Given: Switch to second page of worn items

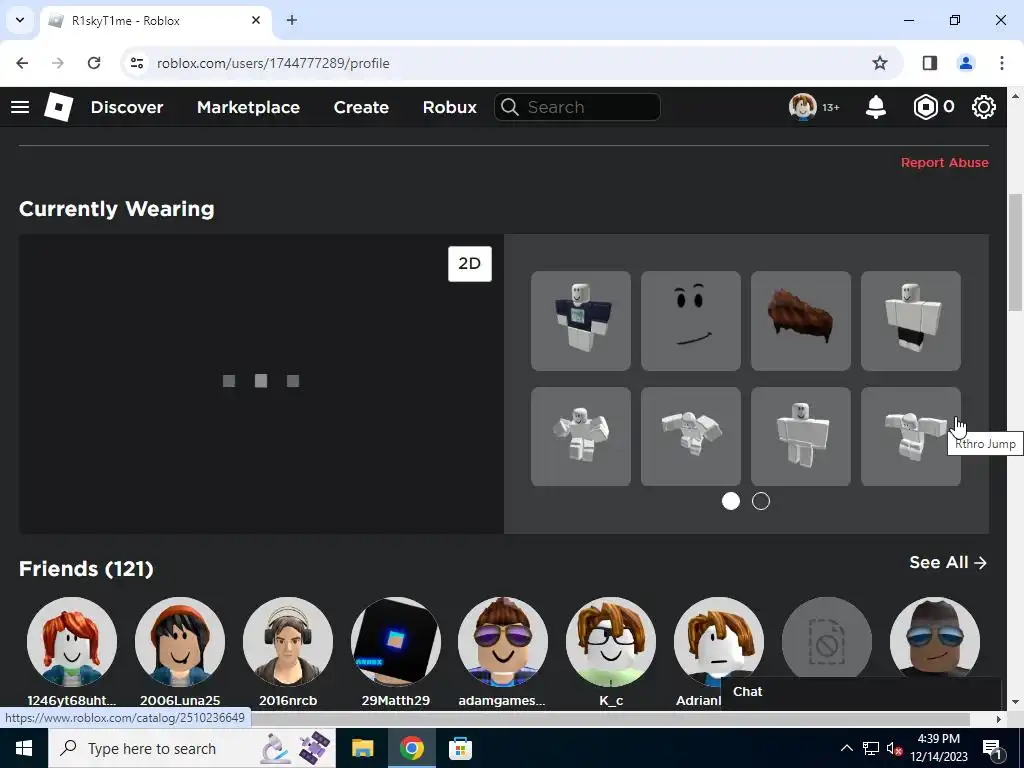Looking at the screenshot, I should click(x=761, y=501).
